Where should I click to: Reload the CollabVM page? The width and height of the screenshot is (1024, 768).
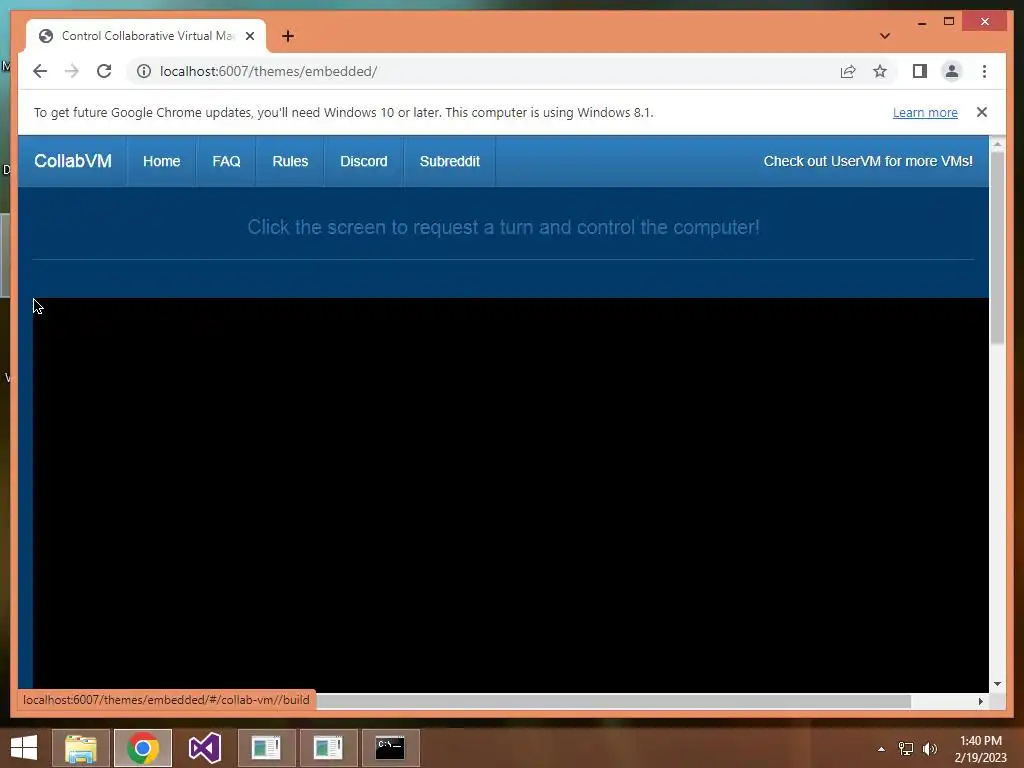(104, 71)
